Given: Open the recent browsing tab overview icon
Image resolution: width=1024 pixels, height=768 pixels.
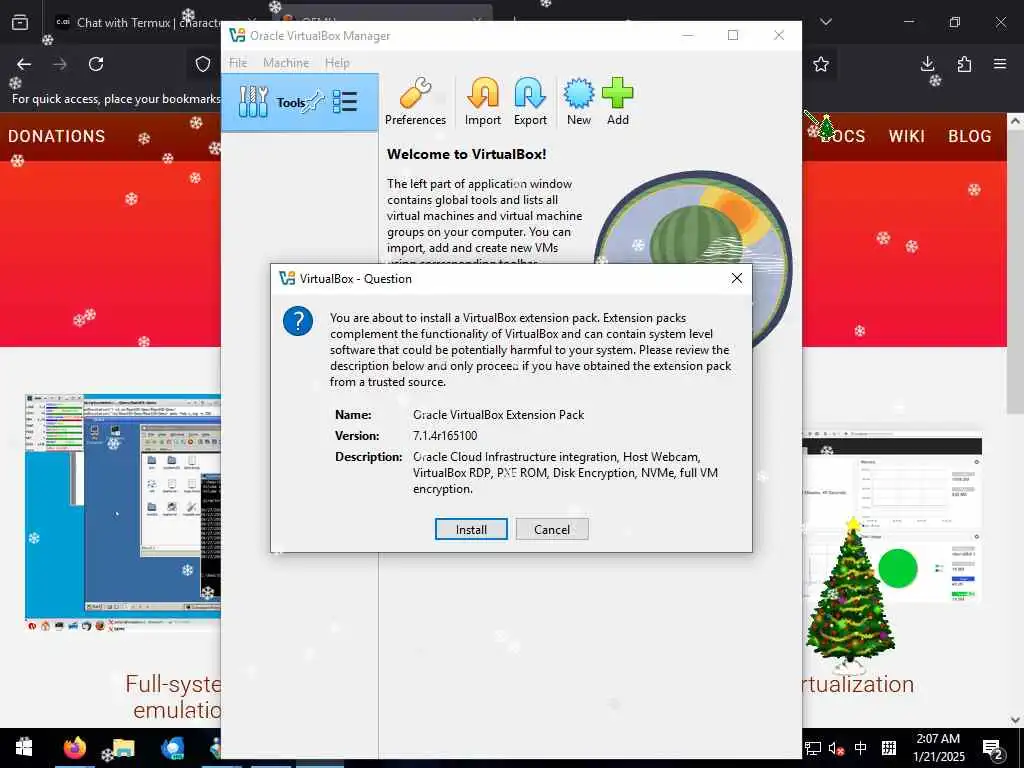Looking at the screenshot, I should point(20,22).
